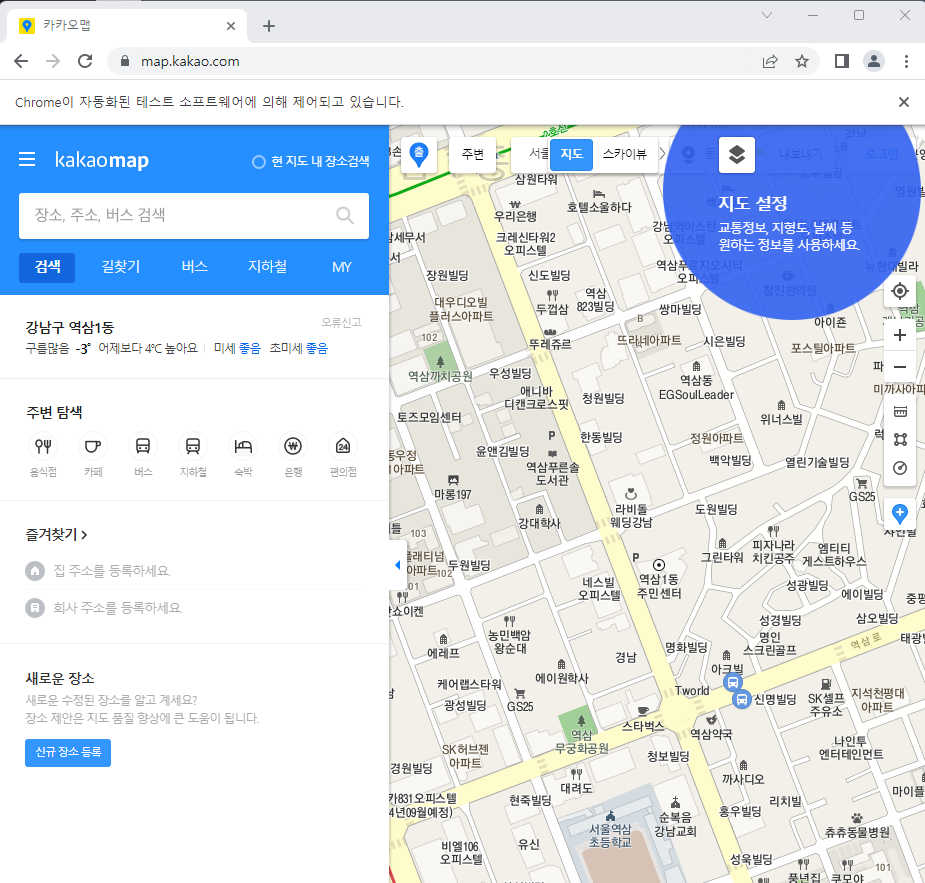Switch map type to 지도
The image size is (925, 883).
[x=571, y=154]
